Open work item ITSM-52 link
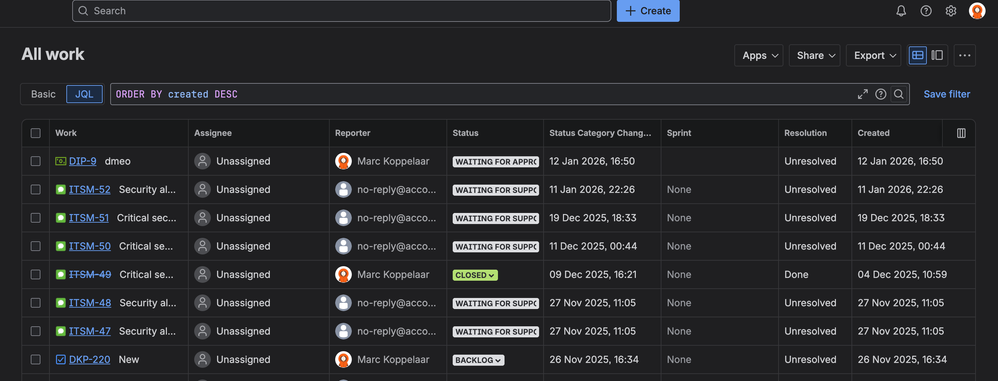The height and width of the screenshot is (381, 998). [x=90, y=190]
